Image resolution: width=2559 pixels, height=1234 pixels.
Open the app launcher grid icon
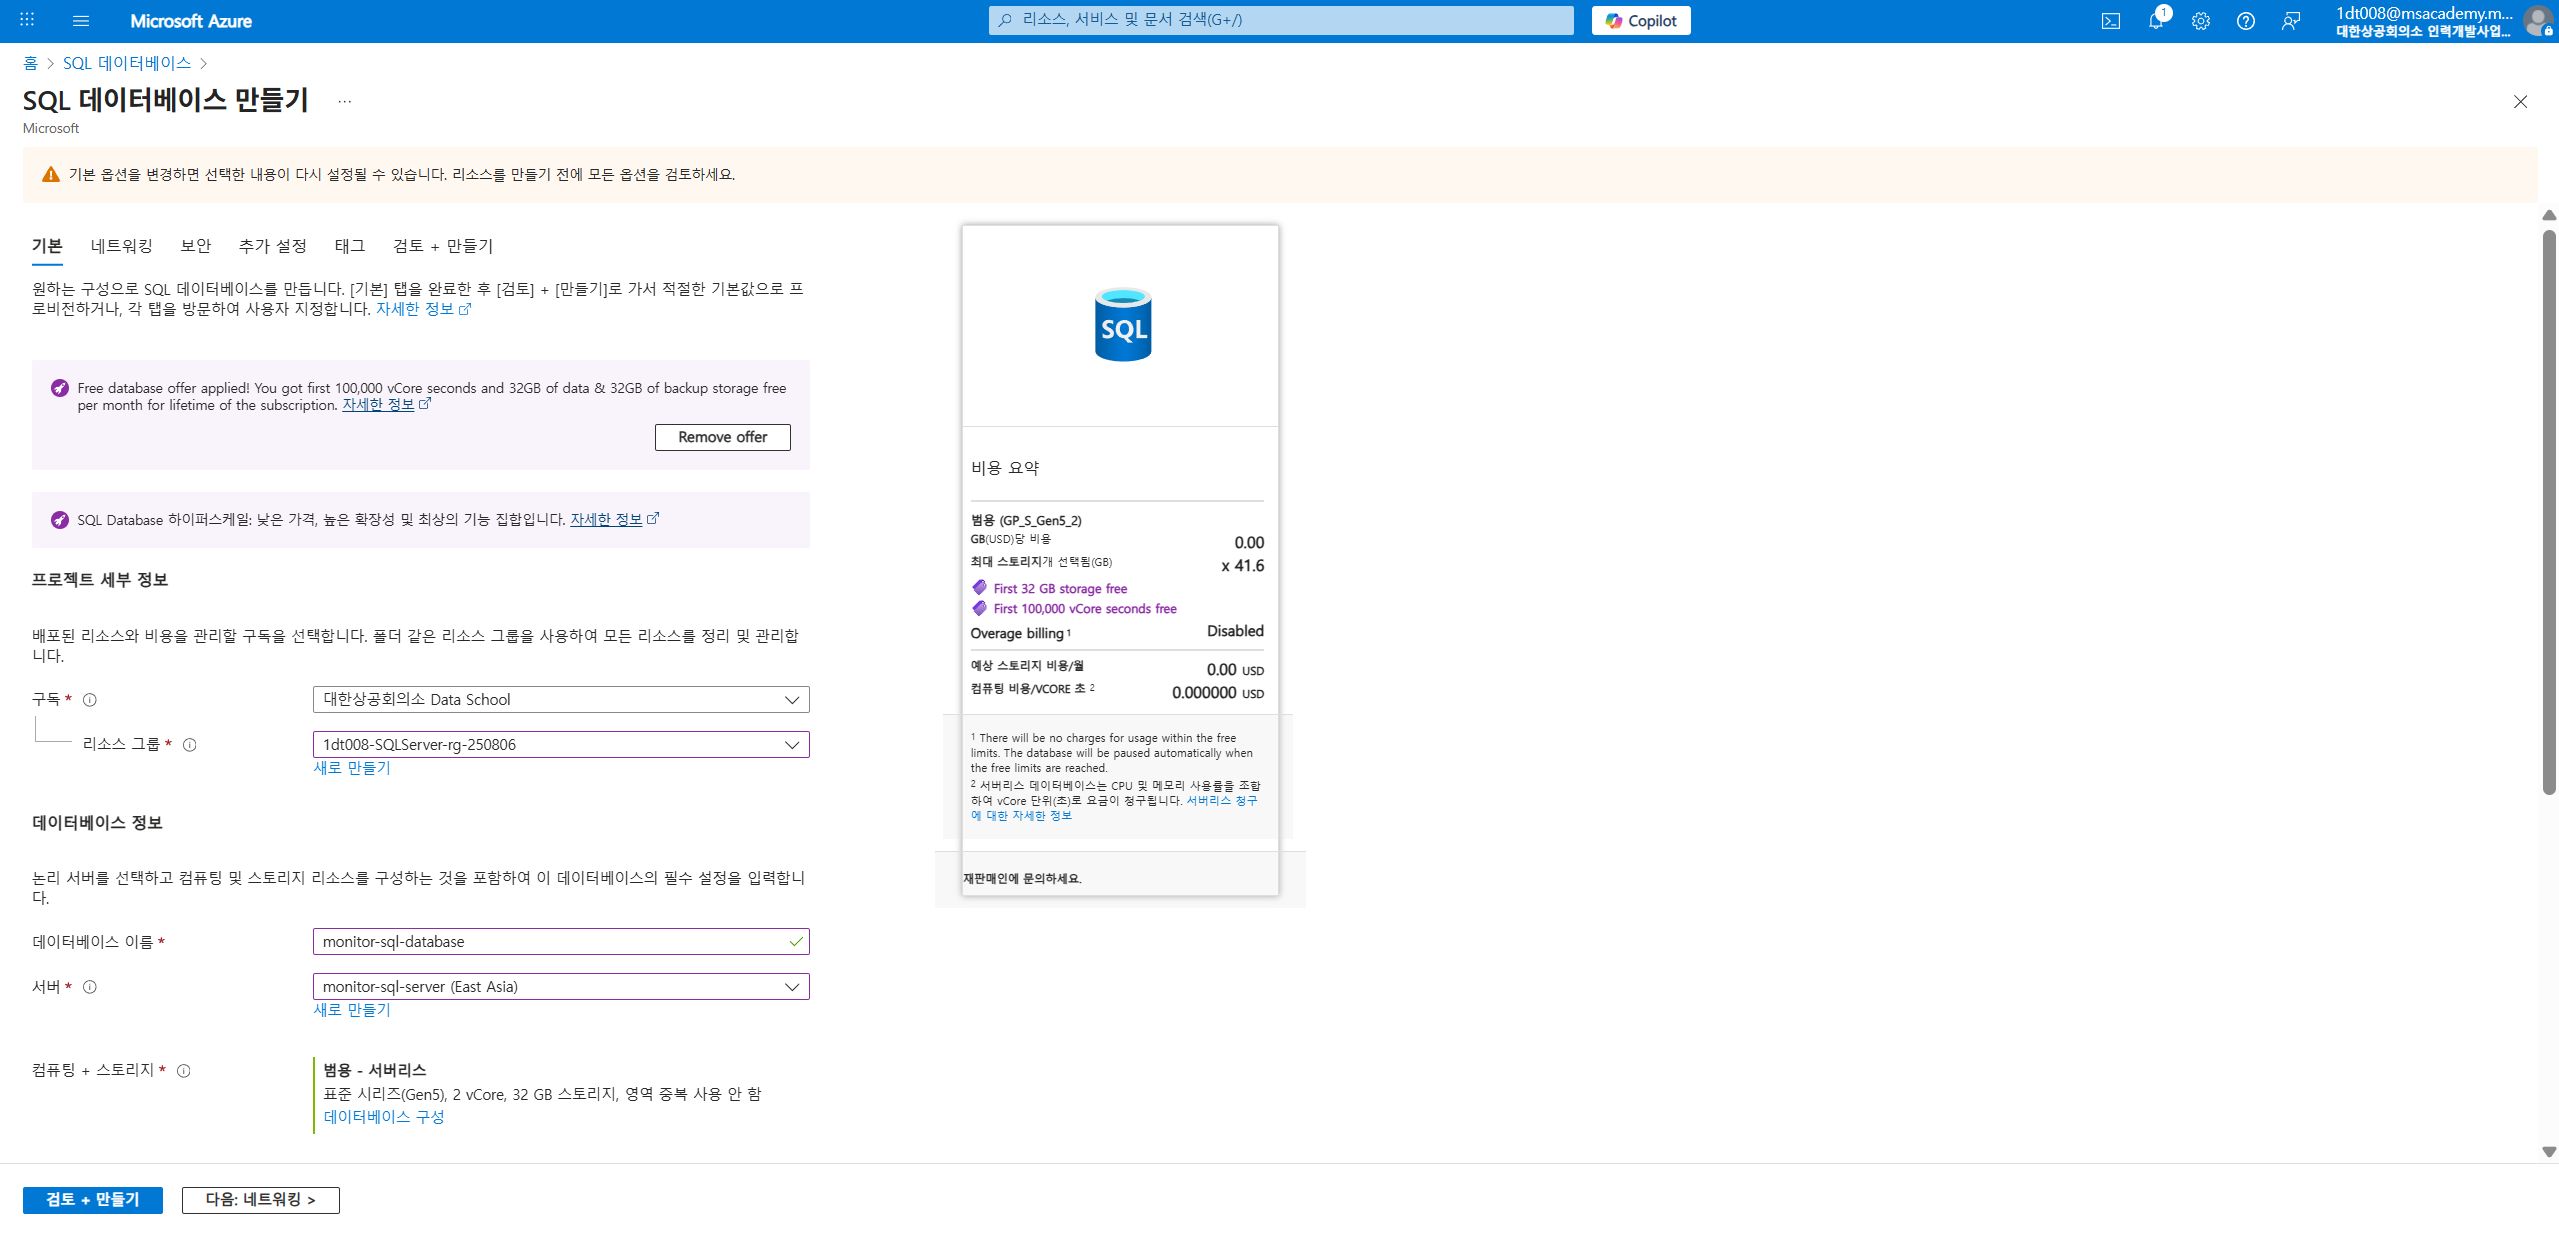click(x=27, y=20)
